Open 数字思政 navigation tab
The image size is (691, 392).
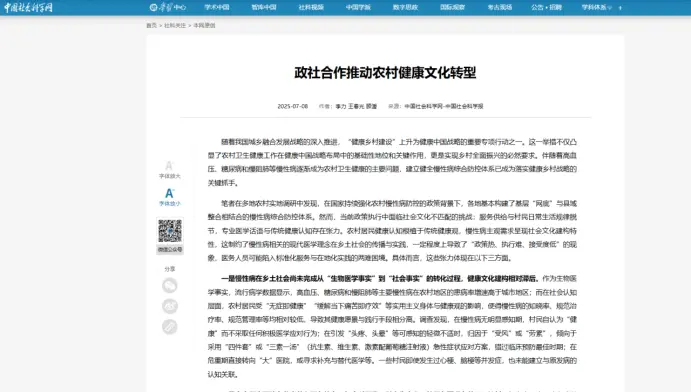tap(405, 7)
